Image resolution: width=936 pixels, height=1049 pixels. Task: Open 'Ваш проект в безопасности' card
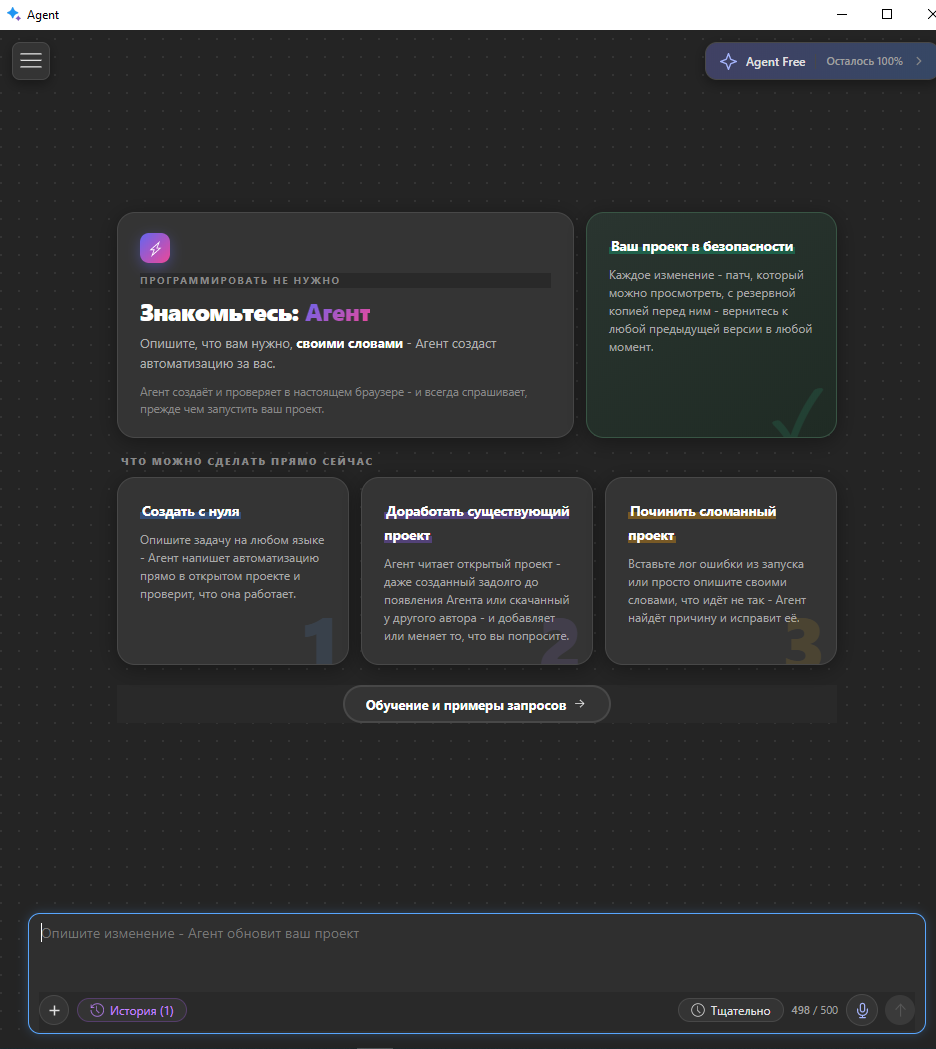[x=711, y=325]
